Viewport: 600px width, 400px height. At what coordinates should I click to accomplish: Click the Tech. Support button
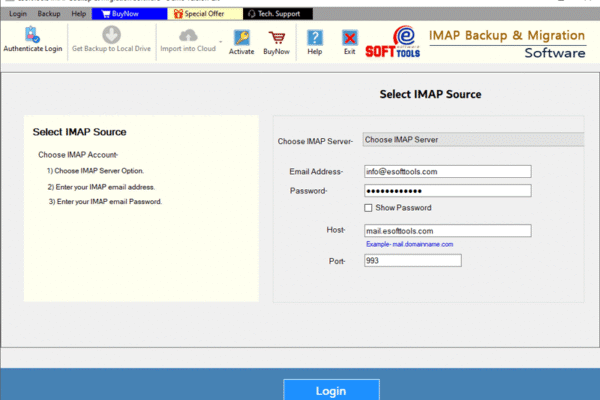[x=278, y=14]
